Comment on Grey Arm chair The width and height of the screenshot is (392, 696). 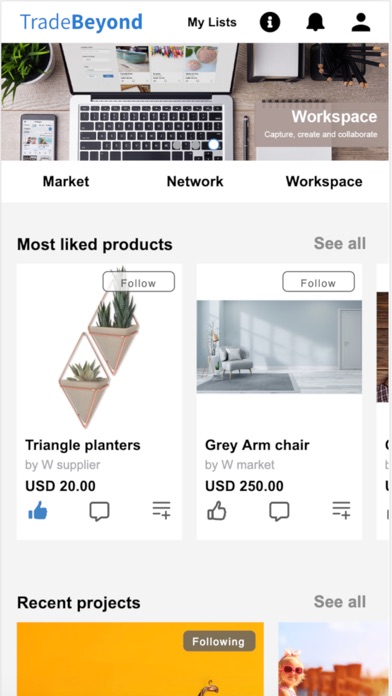click(x=279, y=511)
